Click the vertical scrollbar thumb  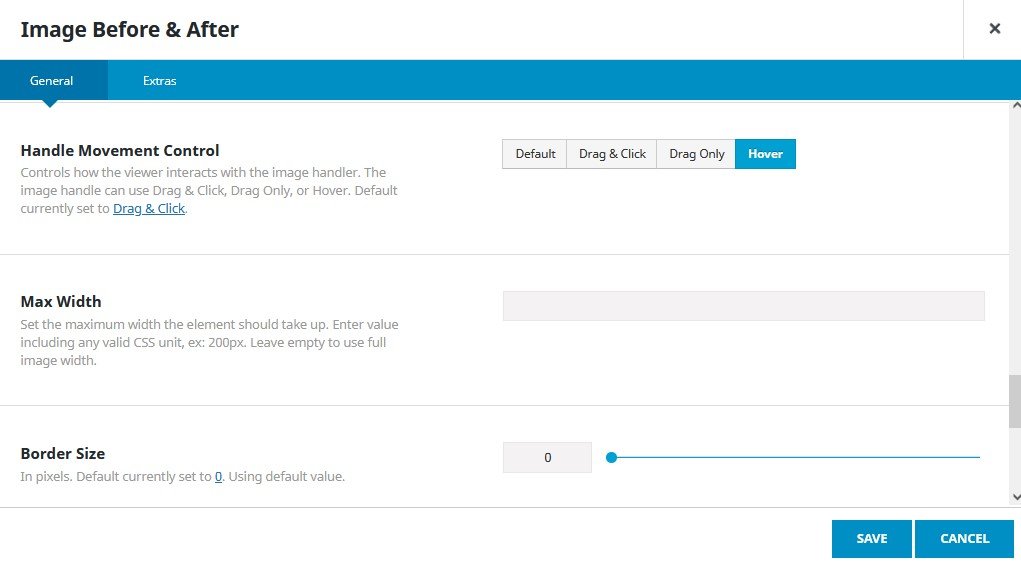tap(1015, 401)
